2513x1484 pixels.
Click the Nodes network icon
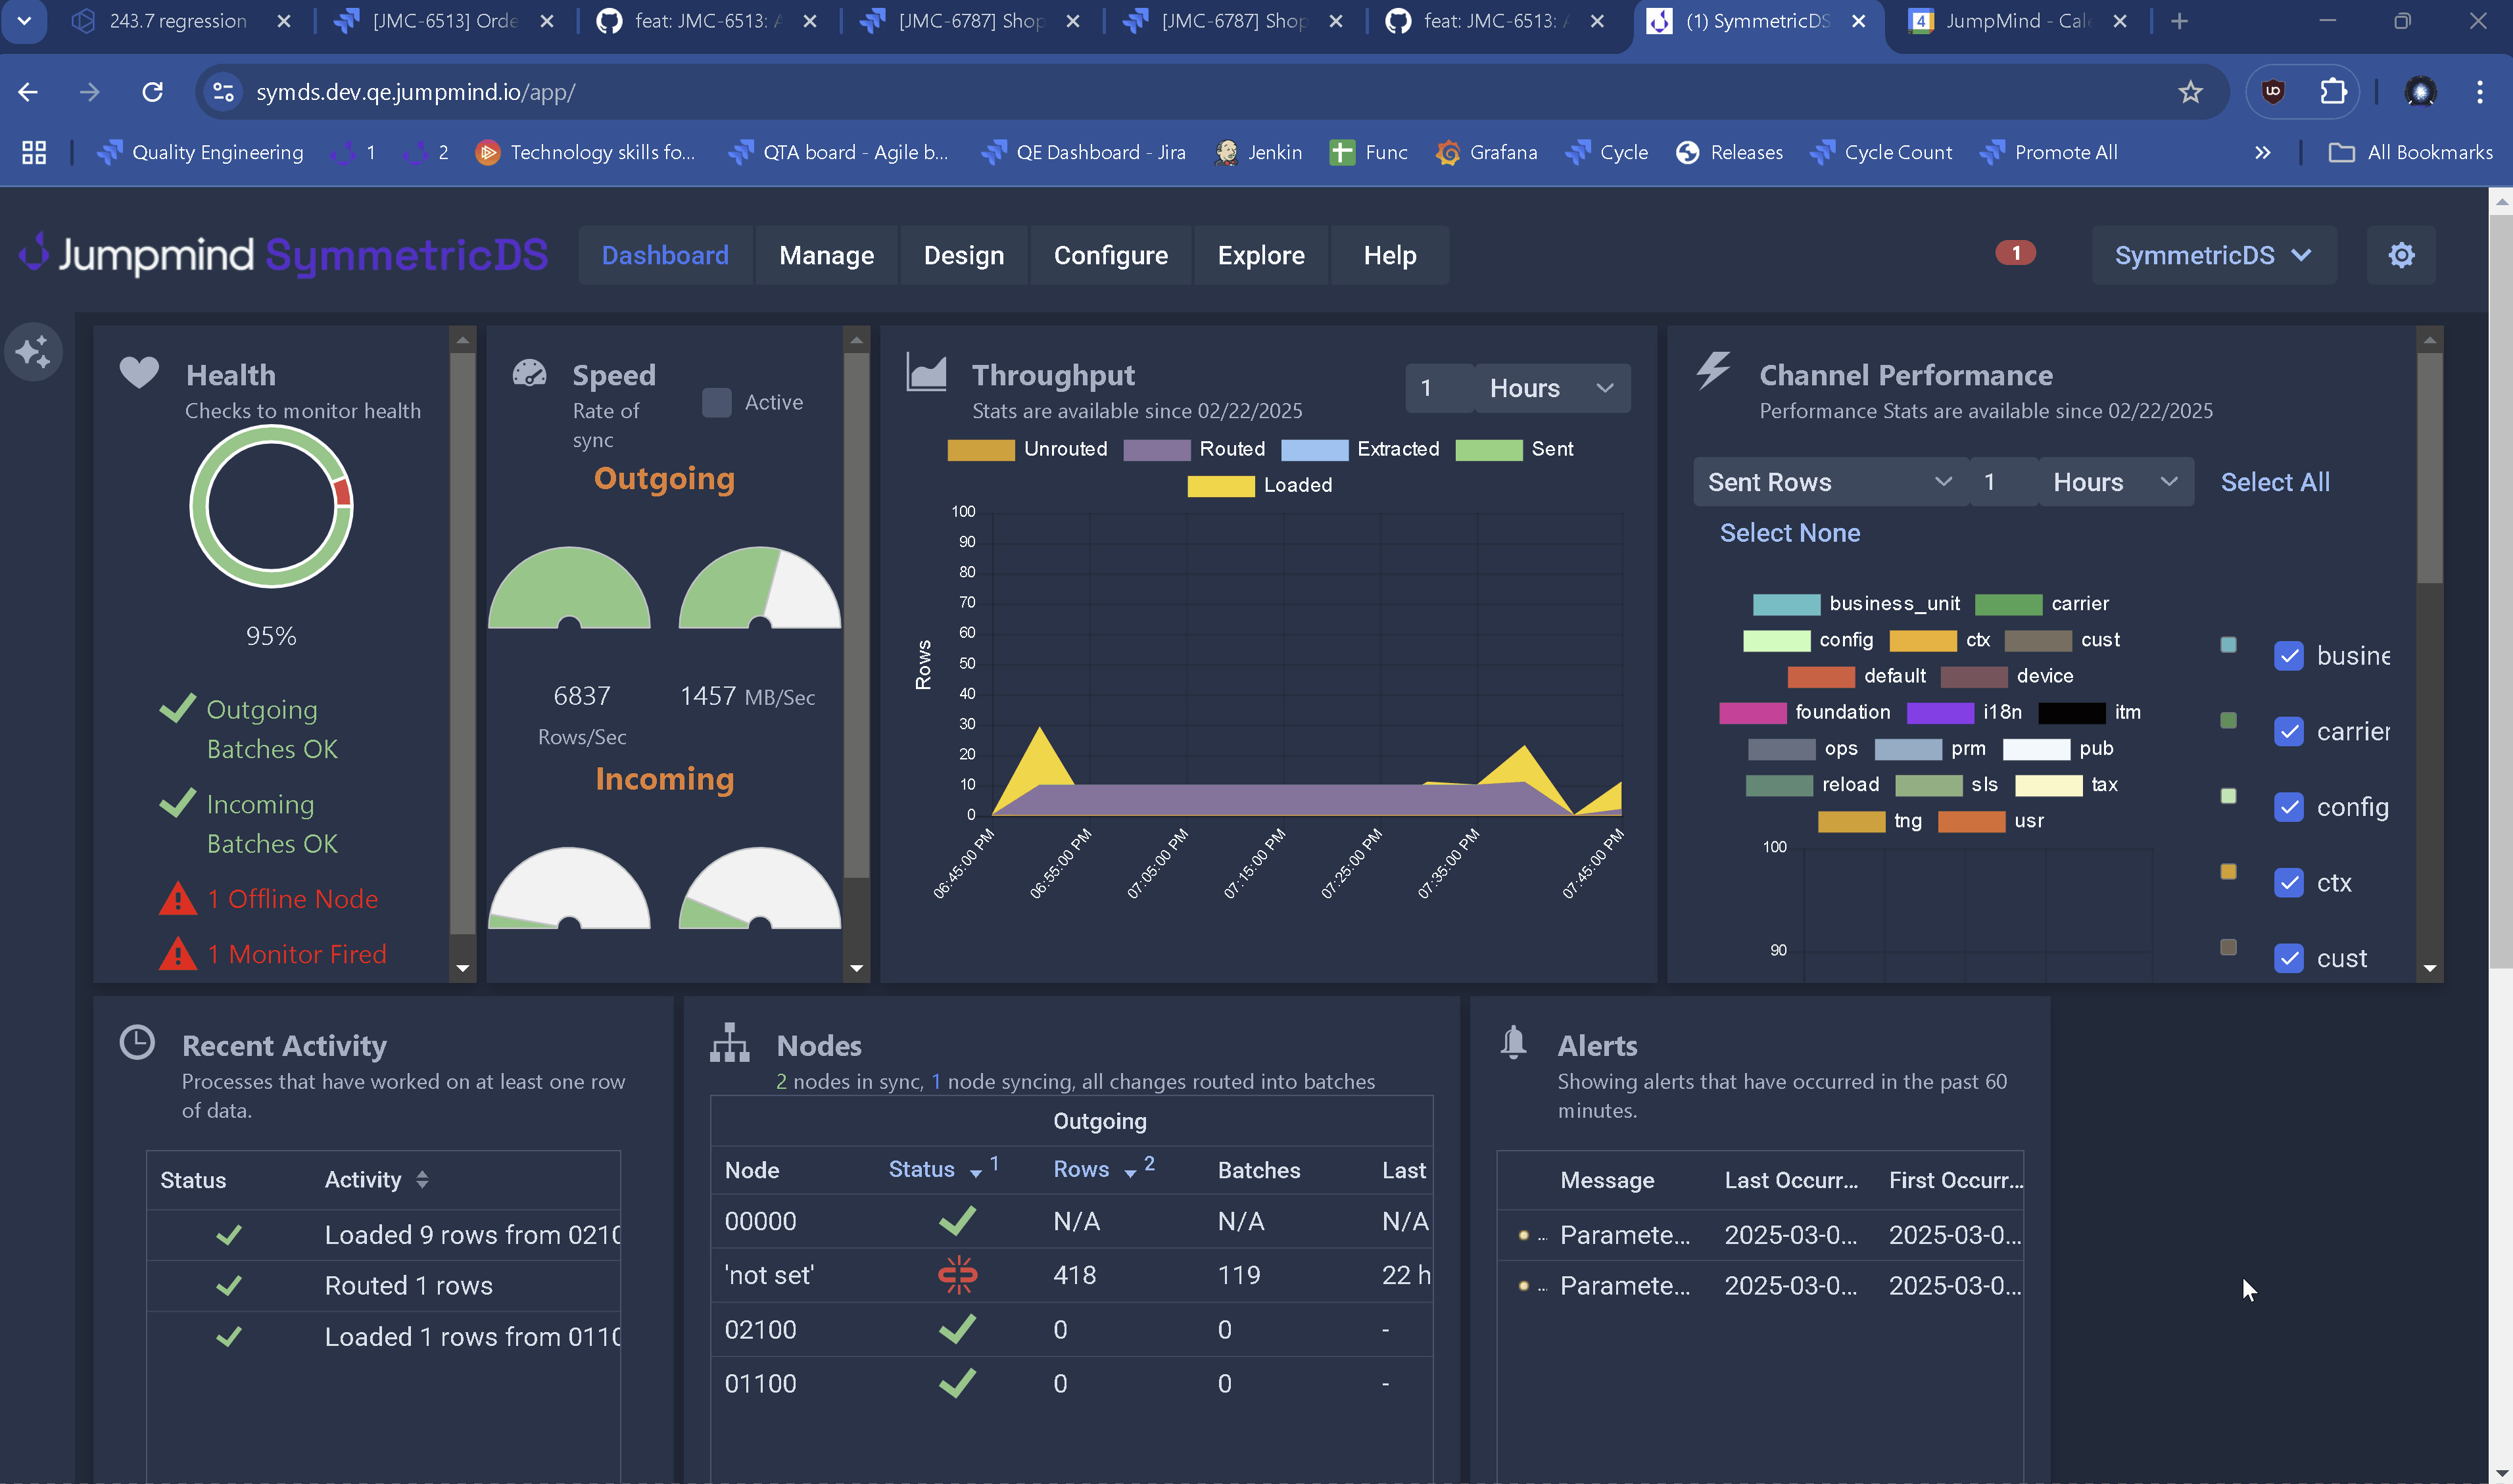coord(730,1043)
